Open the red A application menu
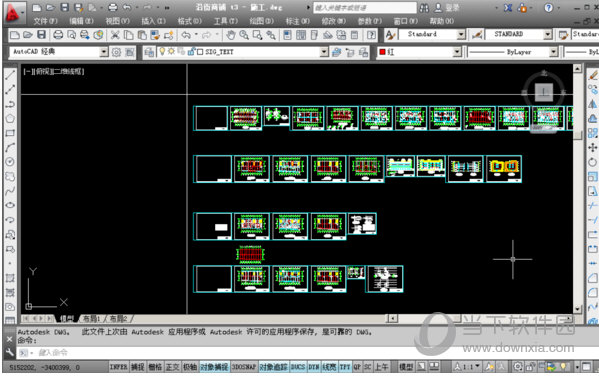This screenshot has height=377, width=599. coord(14,12)
